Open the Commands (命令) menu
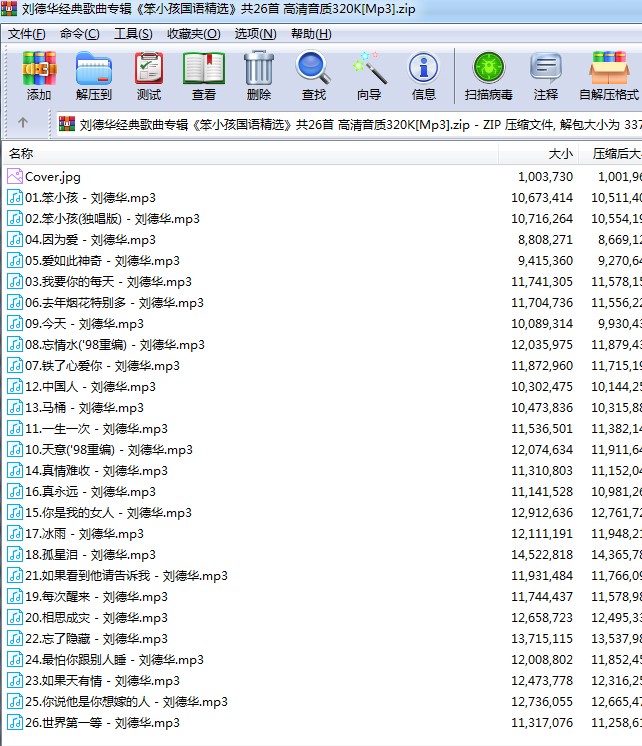This screenshot has width=642, height=746. coord(79,34)
